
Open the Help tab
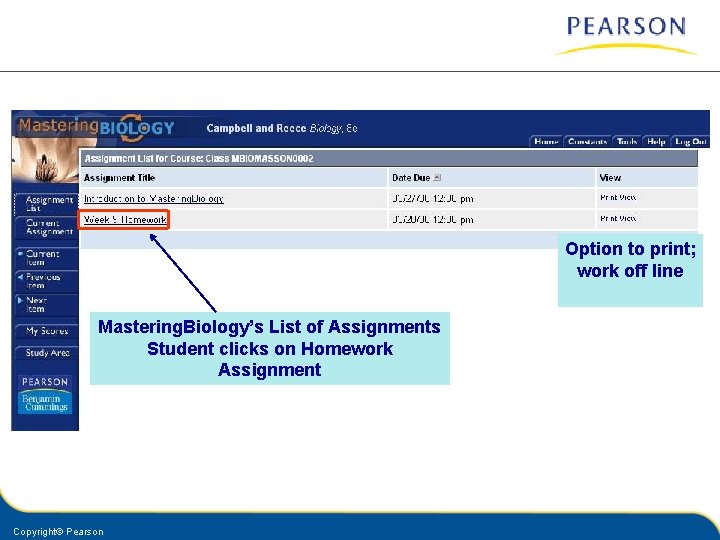[656, 141]
